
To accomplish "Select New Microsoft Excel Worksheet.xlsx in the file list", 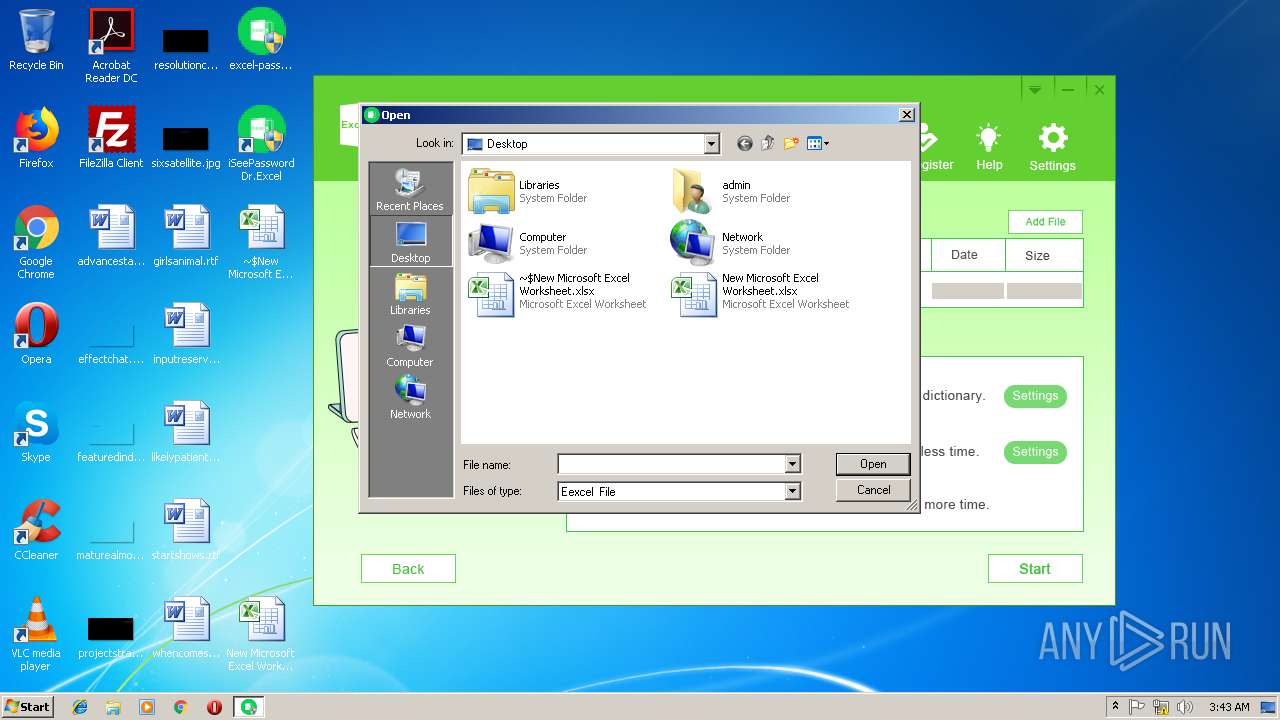I will [x=761, y=295].
